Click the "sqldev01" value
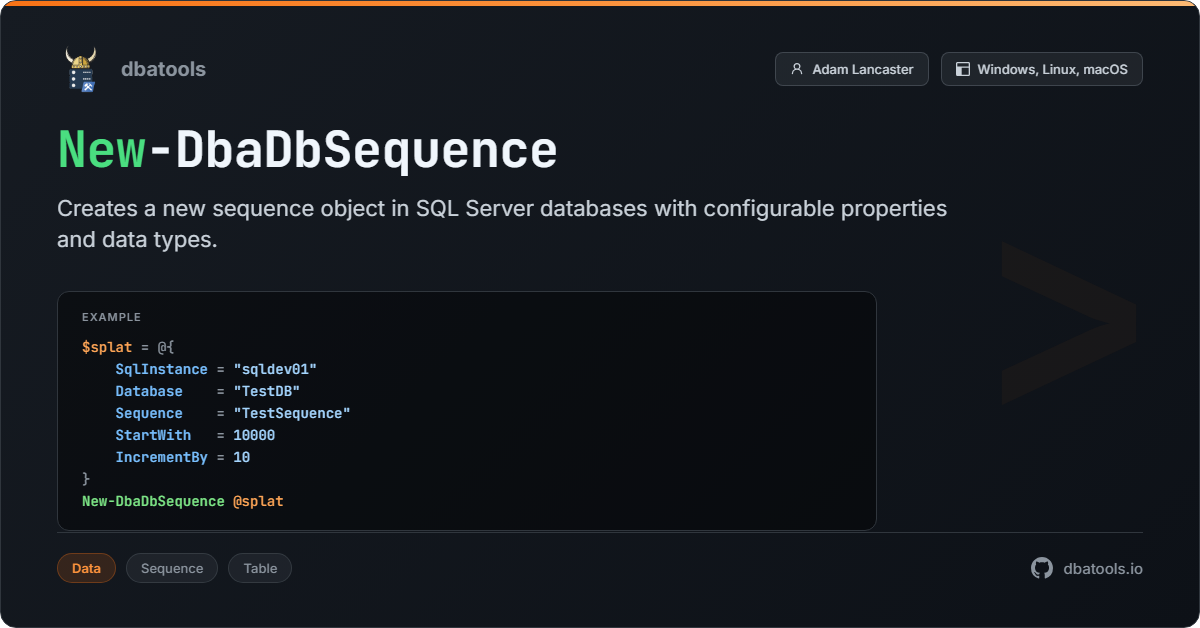 click(275, 369)
